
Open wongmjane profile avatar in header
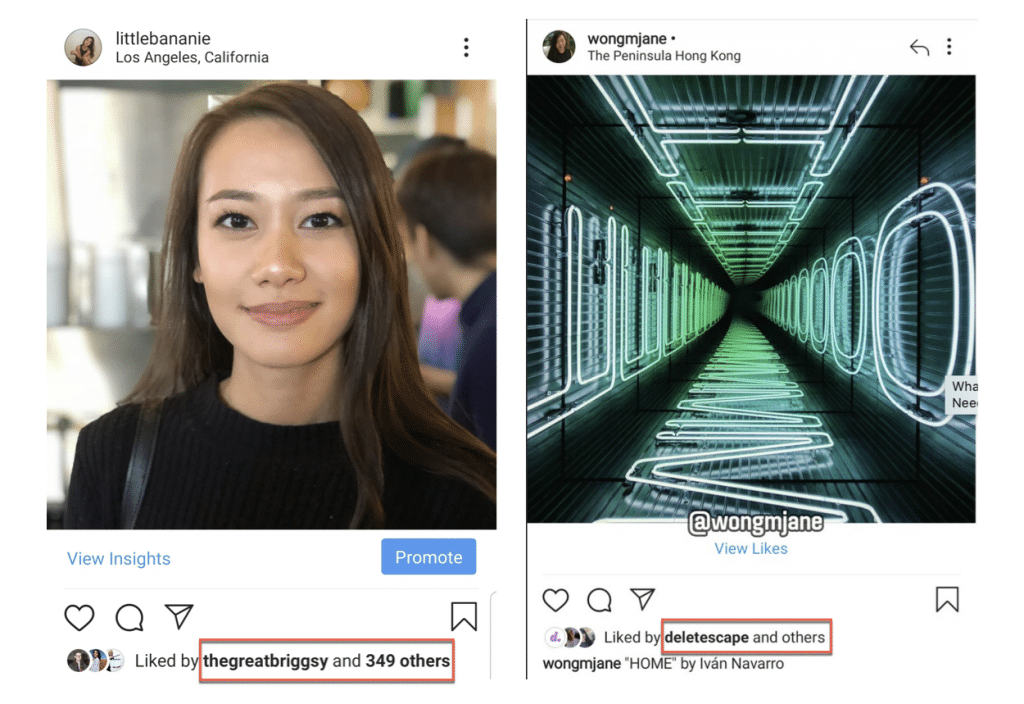click(x=559, y=46)
